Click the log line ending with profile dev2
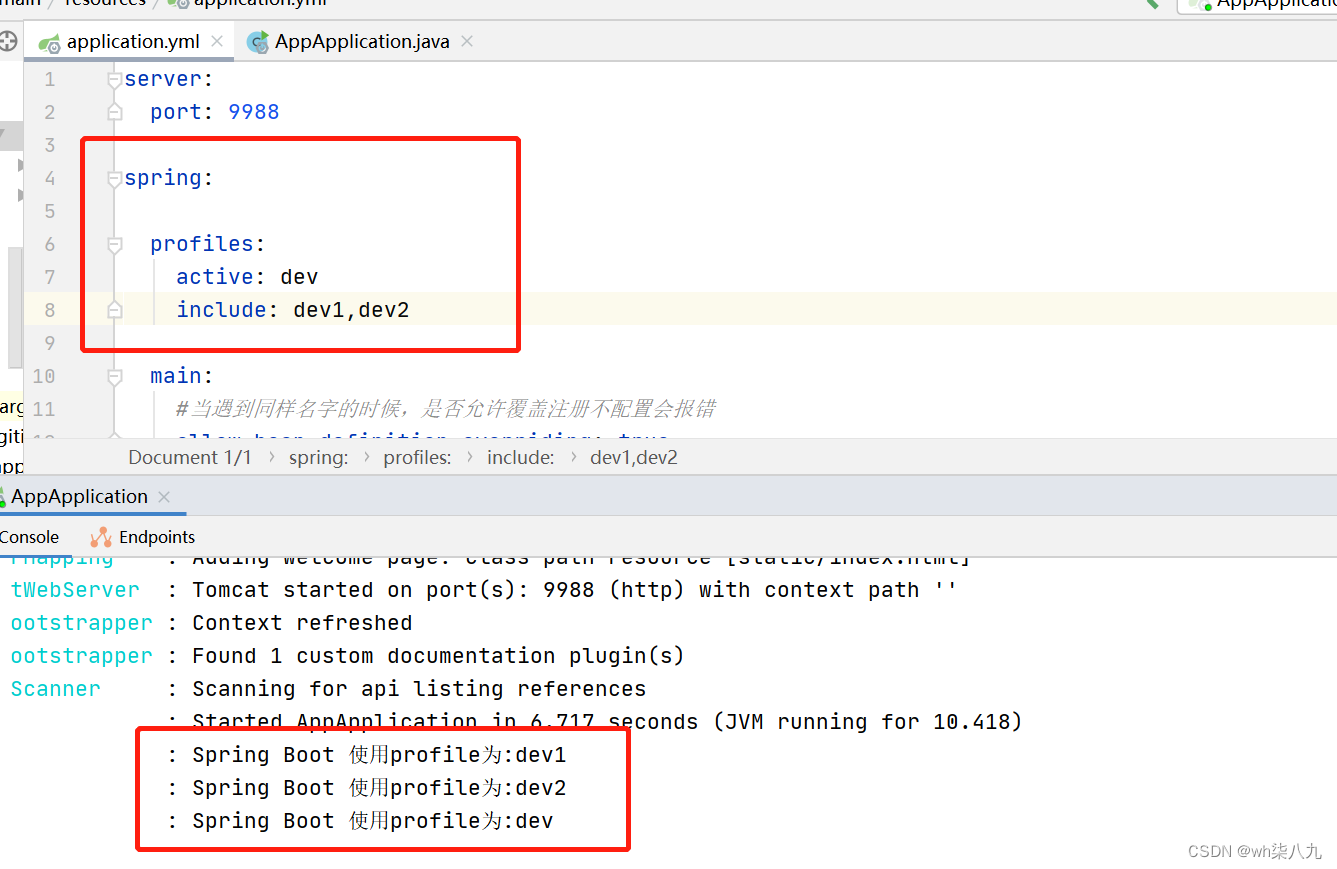 (379, 788)
